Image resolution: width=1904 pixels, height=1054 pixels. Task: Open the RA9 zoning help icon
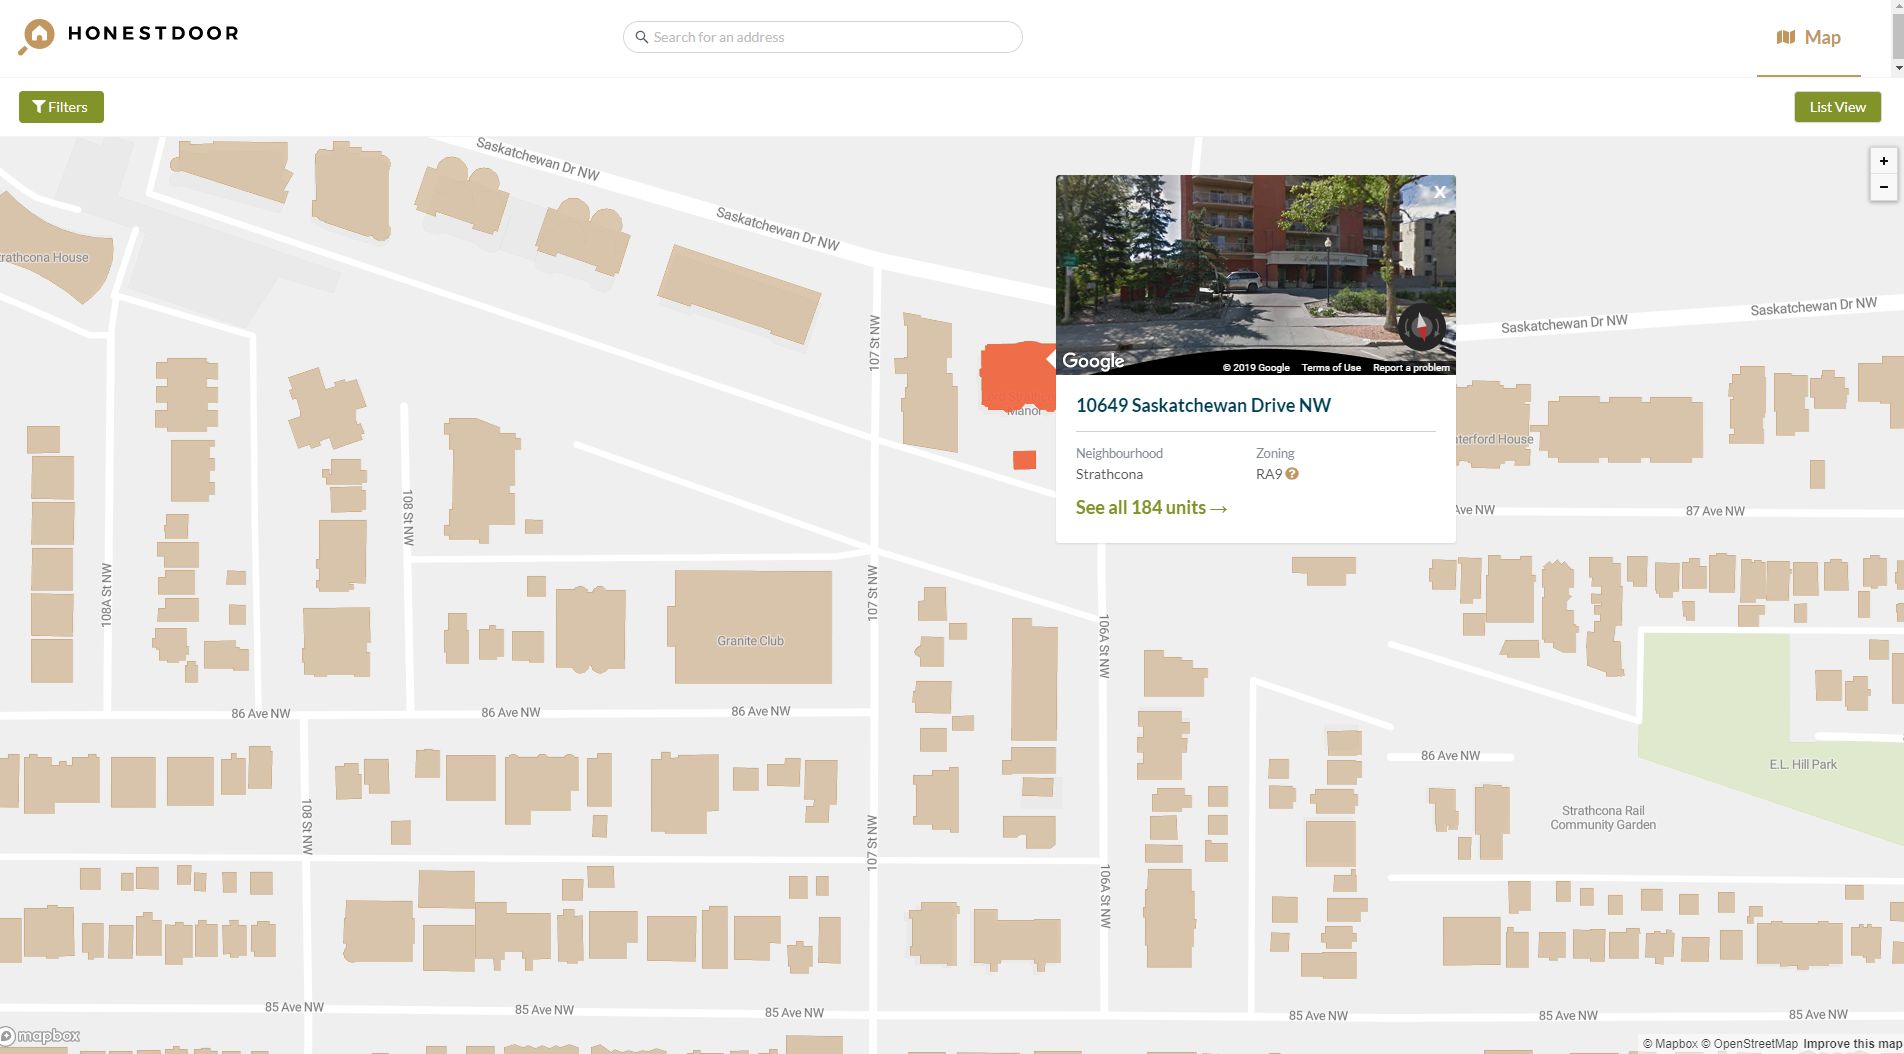point(1292,473)
